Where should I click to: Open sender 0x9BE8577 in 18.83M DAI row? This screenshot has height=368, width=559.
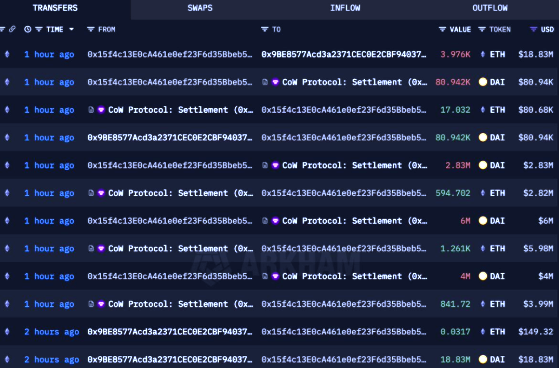[x=170, y=359]
